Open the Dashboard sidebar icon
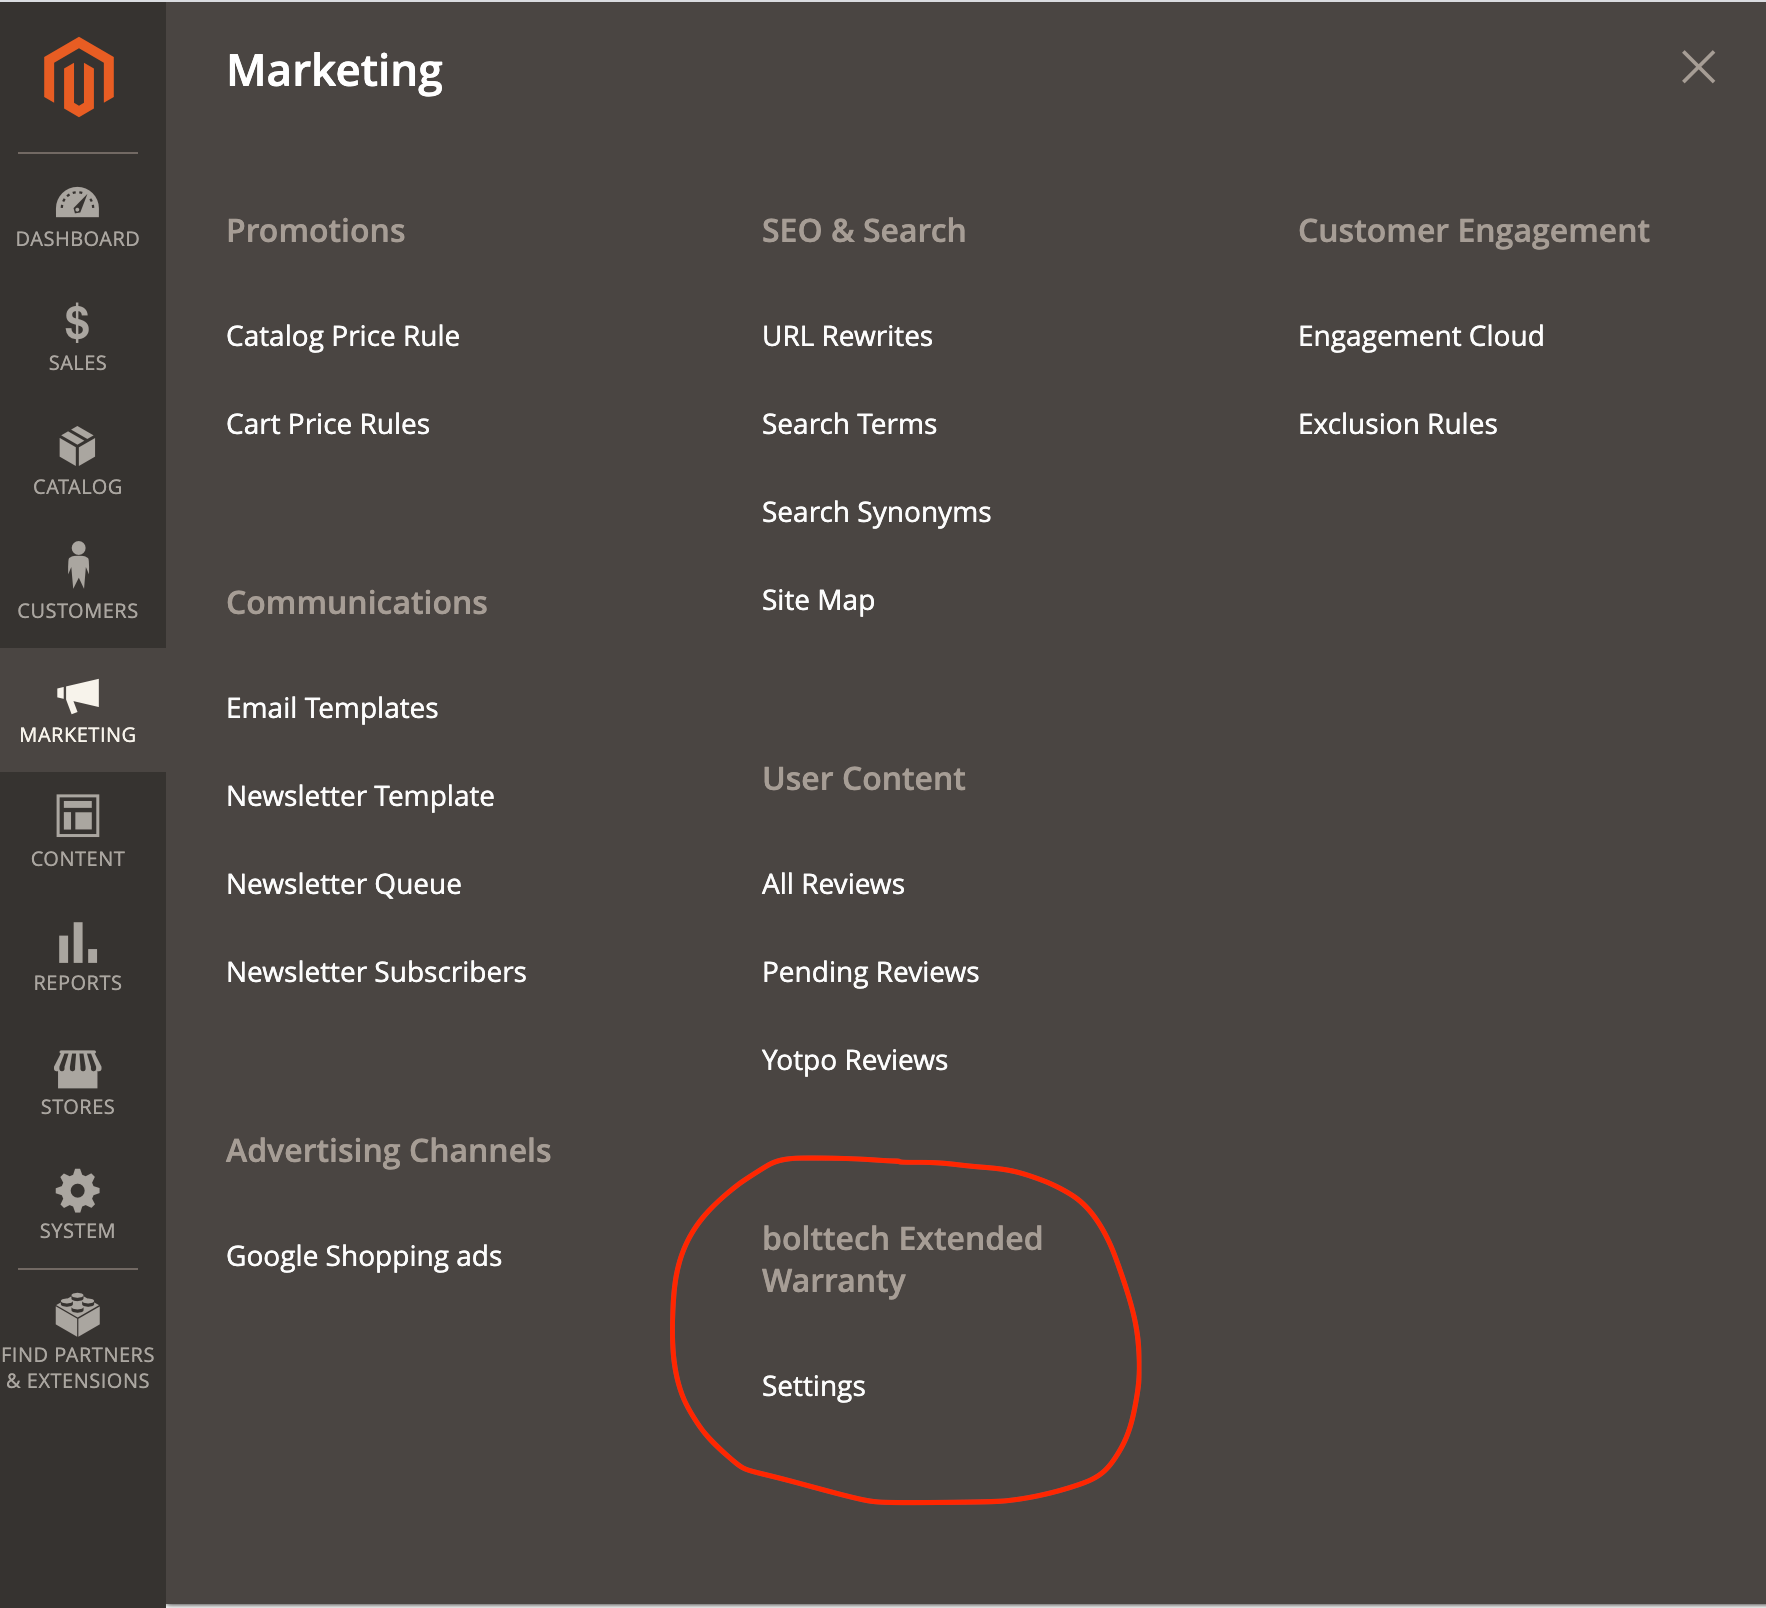Screen dimensions: 1766x1608 (77, 202)
